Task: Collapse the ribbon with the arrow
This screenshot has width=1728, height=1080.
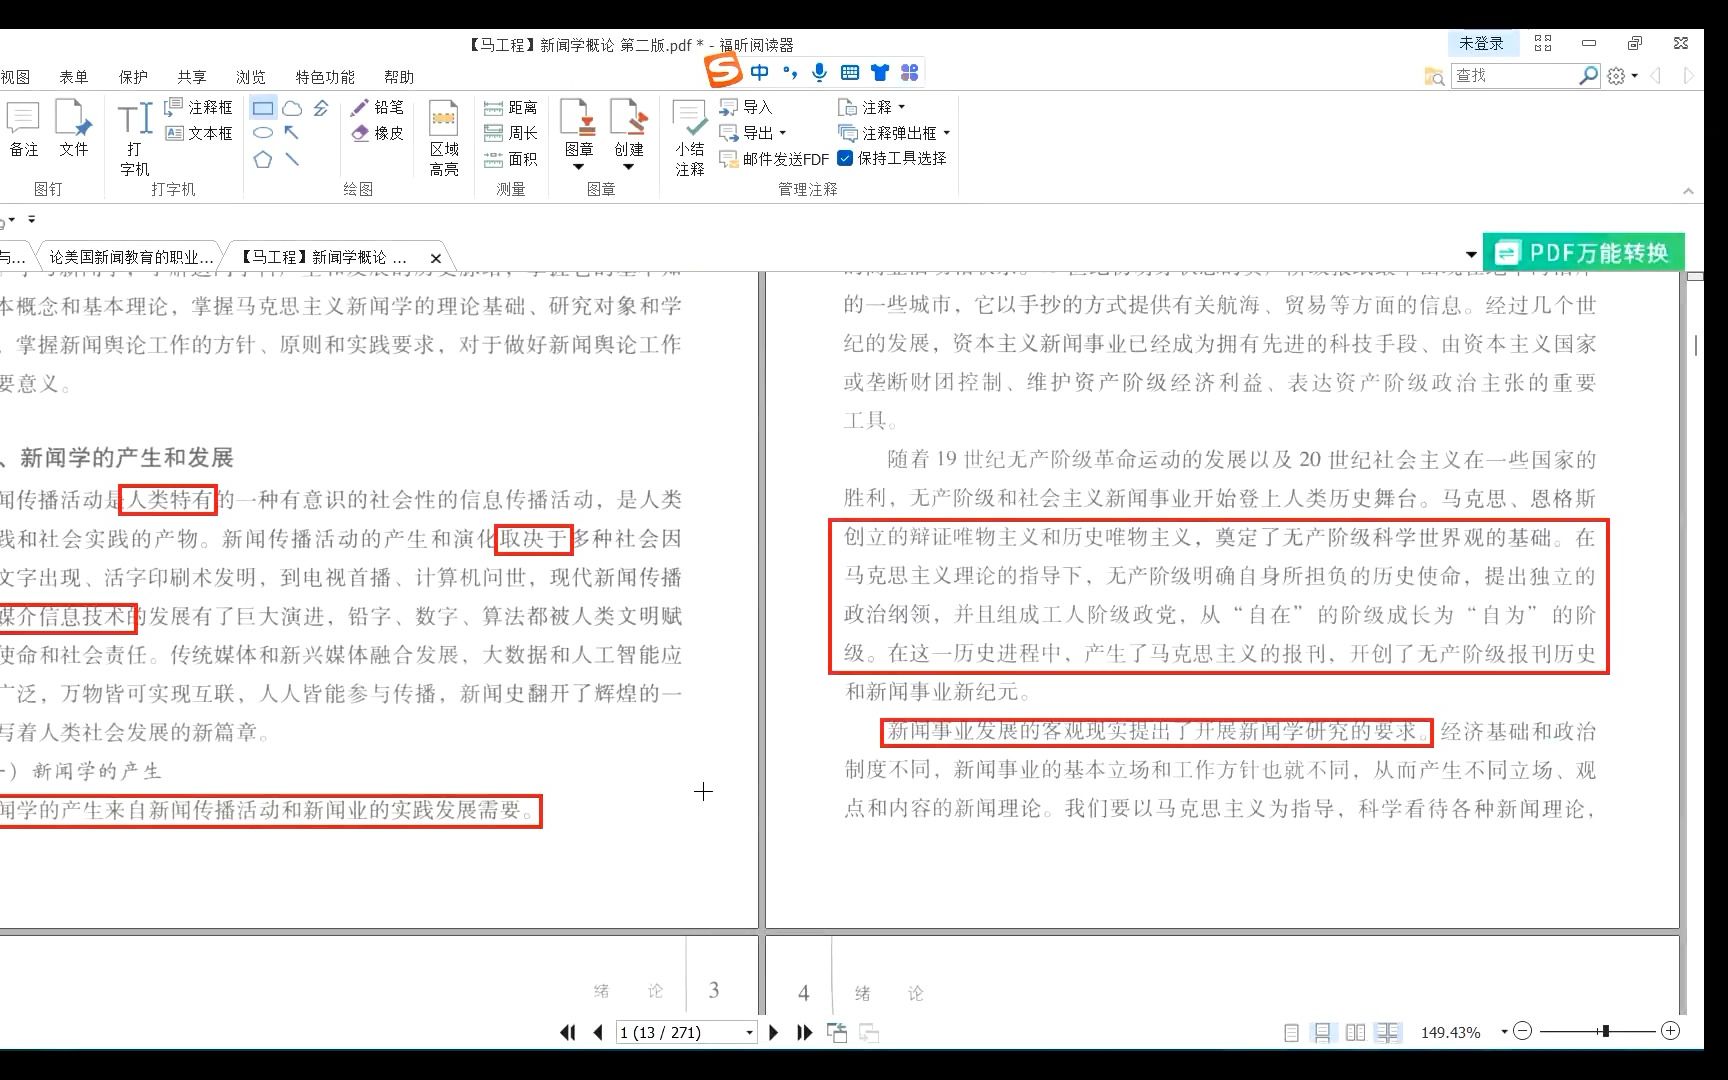Action: click(x=1688, y=191)
